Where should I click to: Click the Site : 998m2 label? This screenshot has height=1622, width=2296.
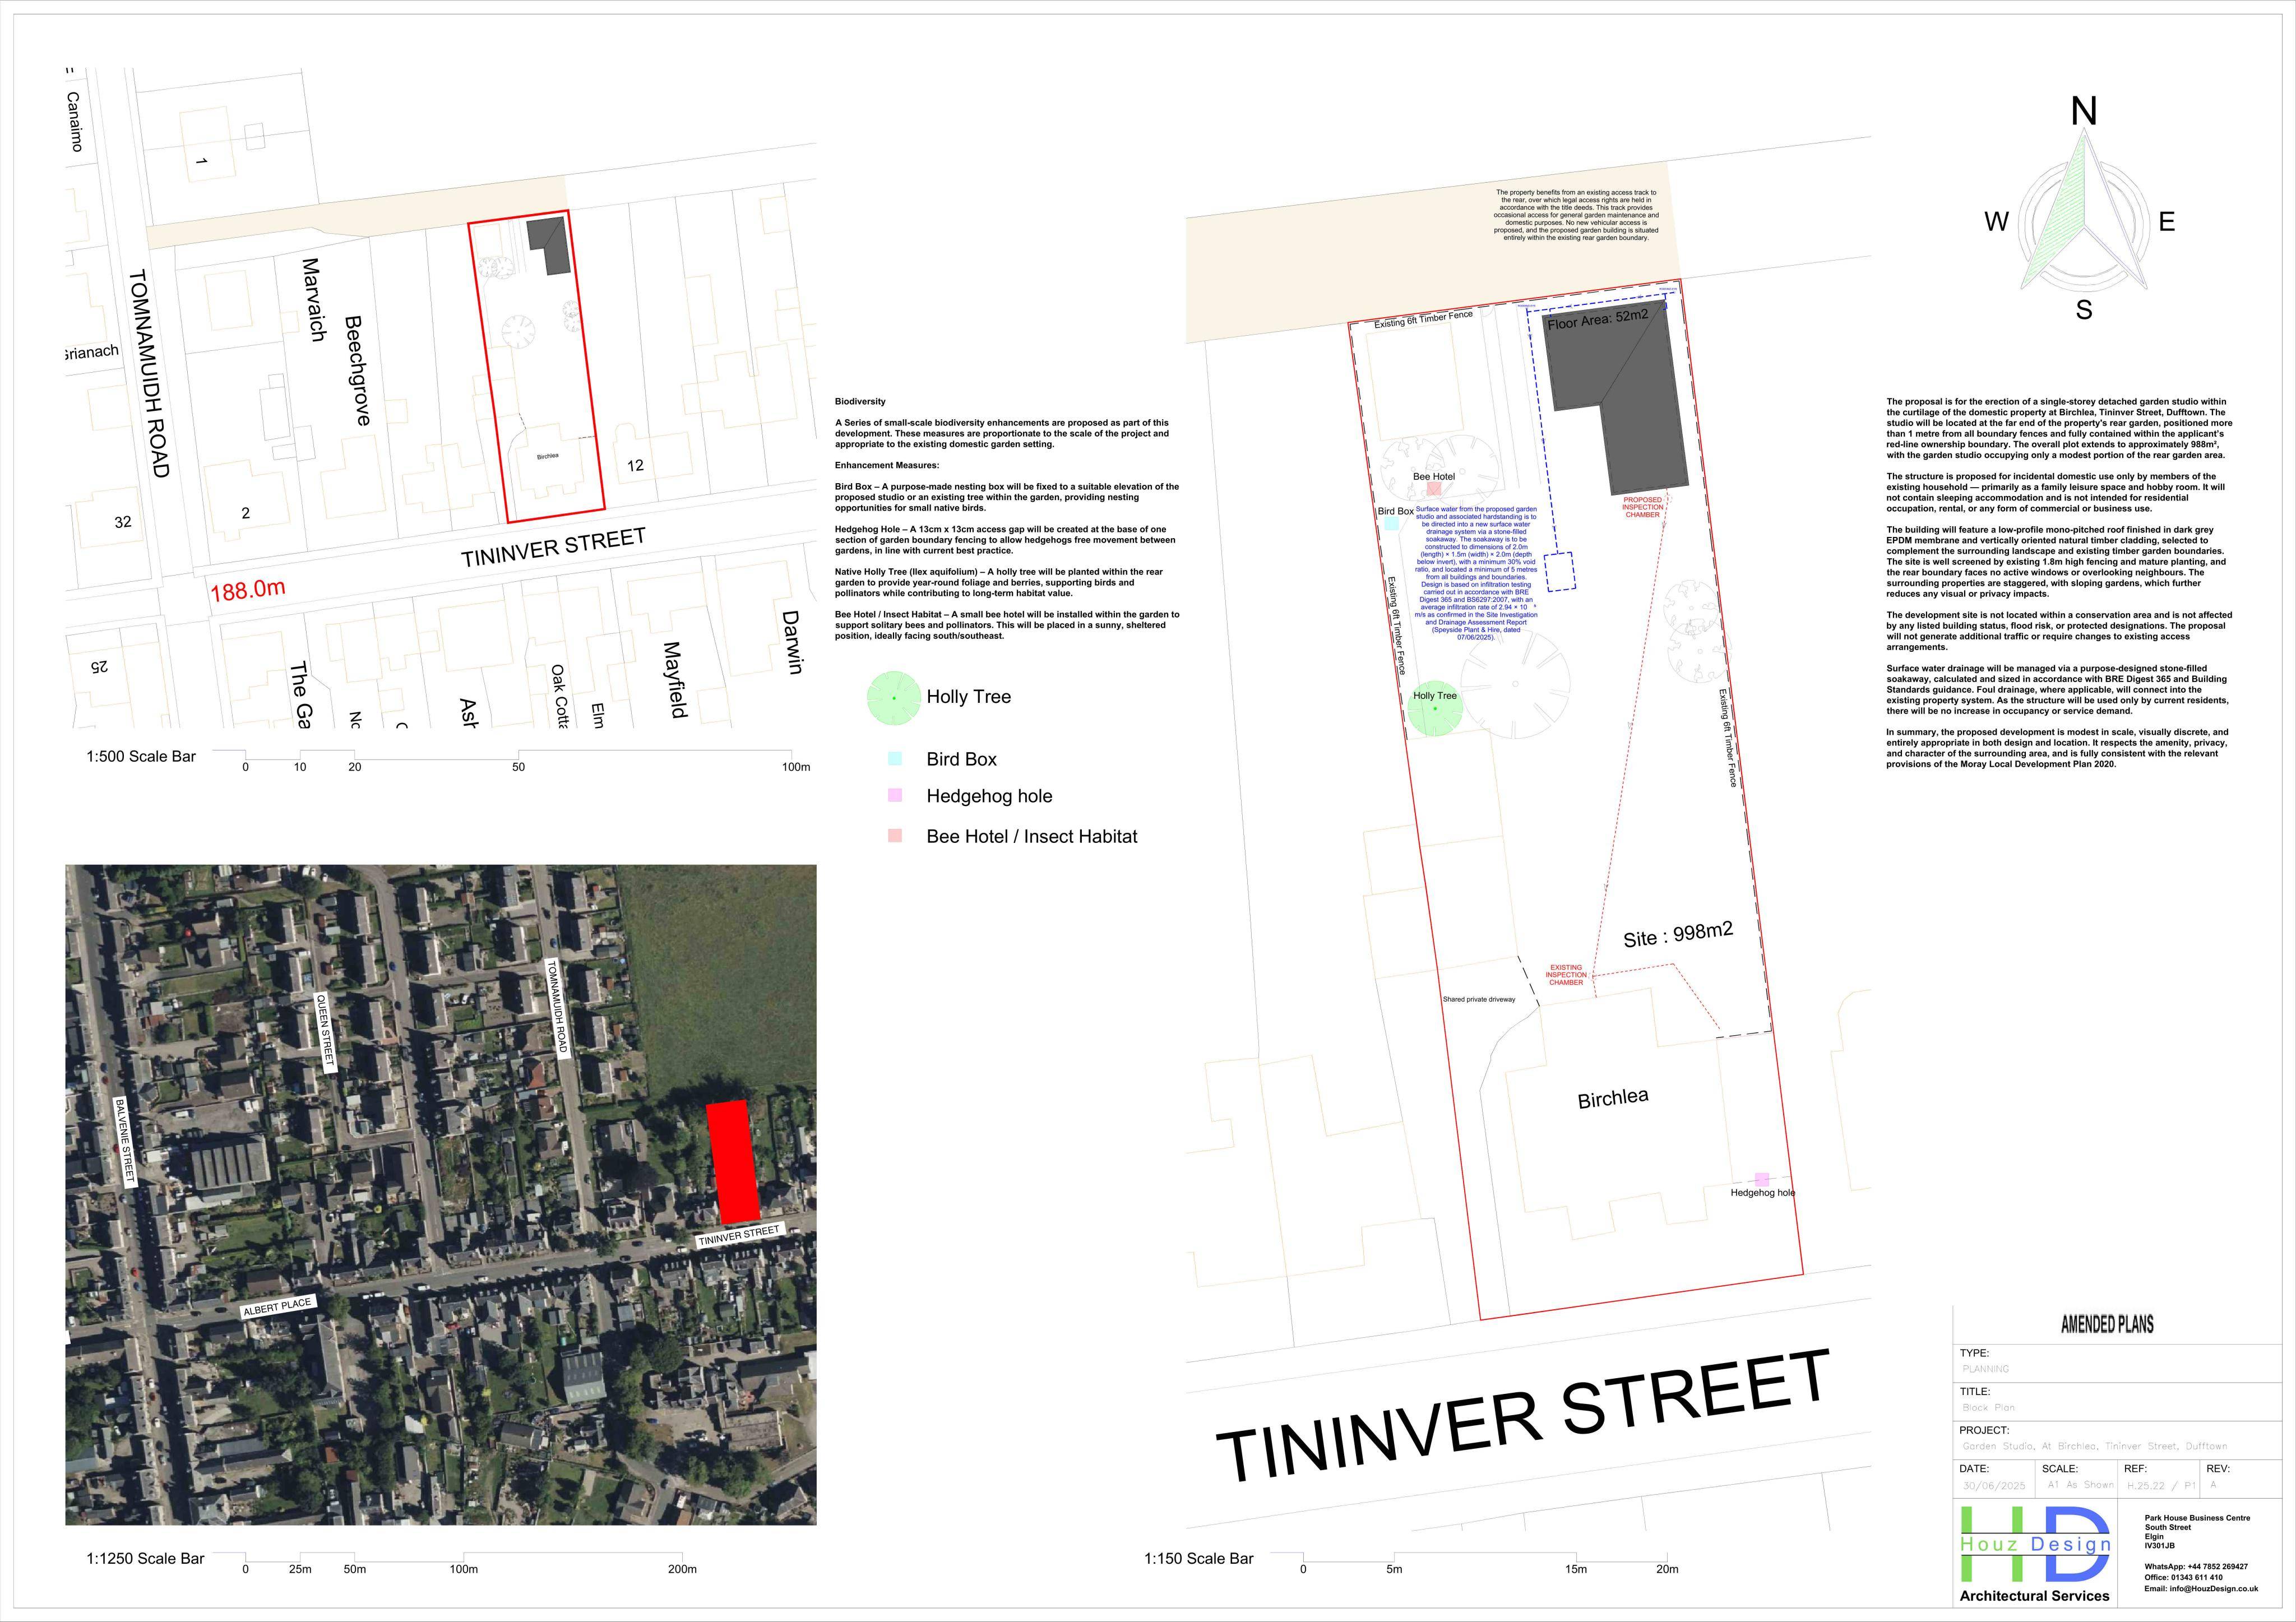click(x=1678, y=935)
